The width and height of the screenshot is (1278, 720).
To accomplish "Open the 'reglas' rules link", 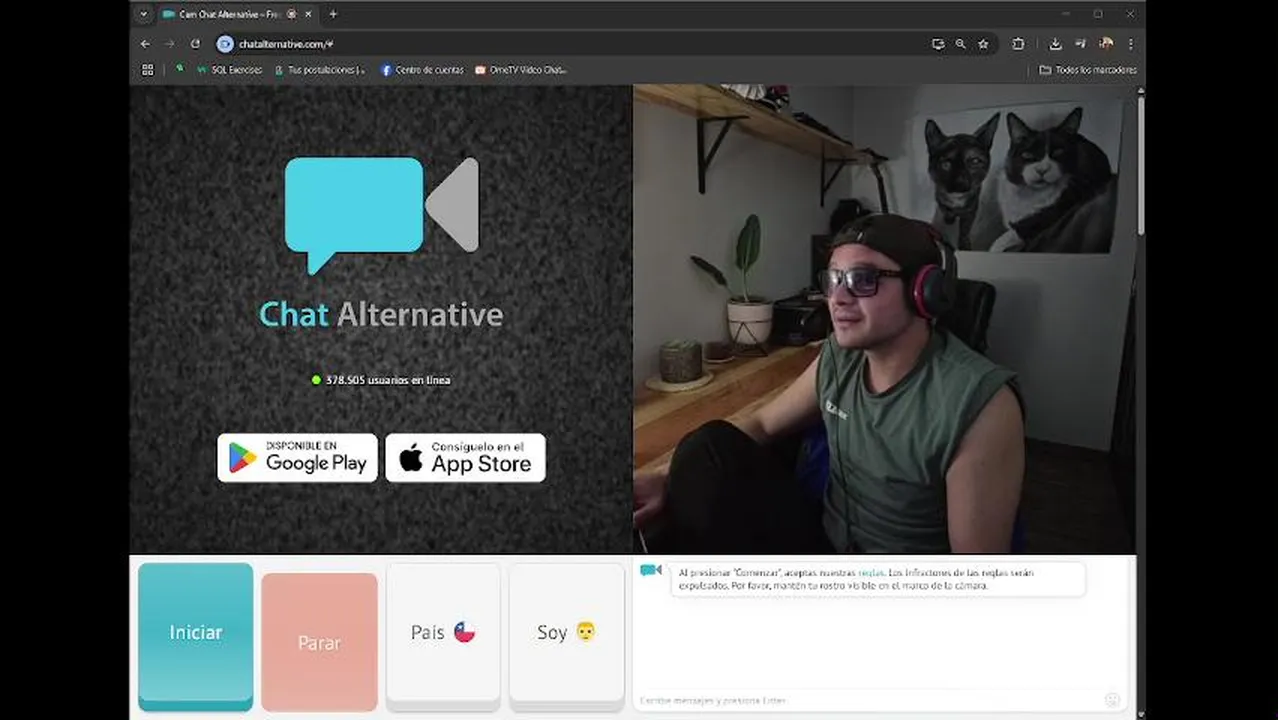I will pyautogui.click(x=871, y=573).
